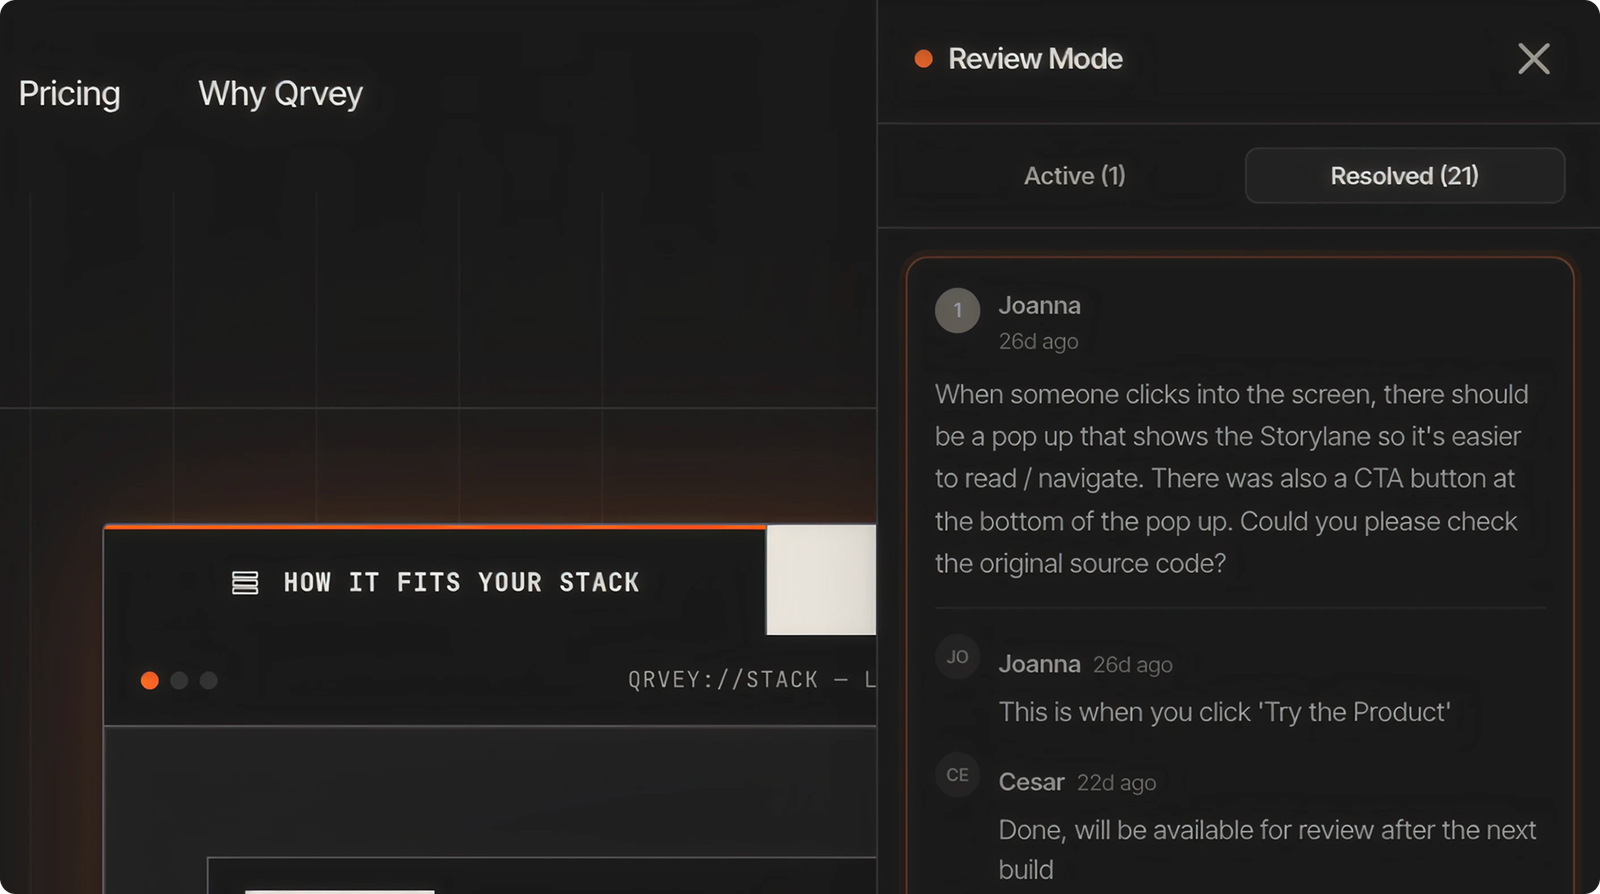Screen dimensions: 1600x894
Task: Click the rightmost gray window dot
Action: 208,680
